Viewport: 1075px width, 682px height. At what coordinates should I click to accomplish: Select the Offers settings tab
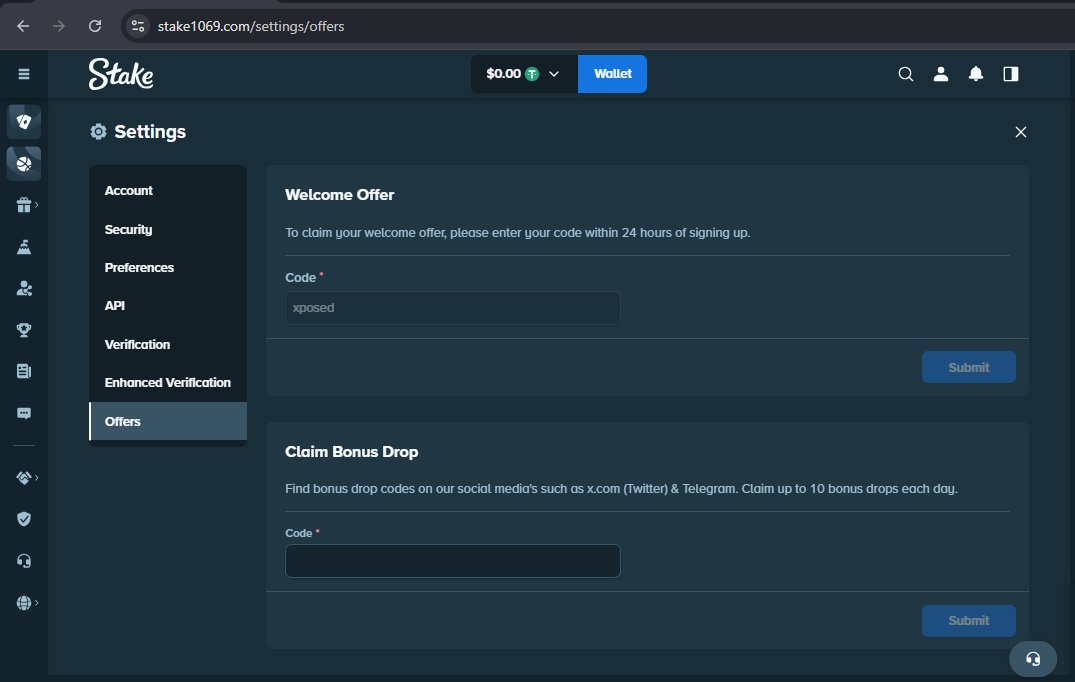pos(168,422)
